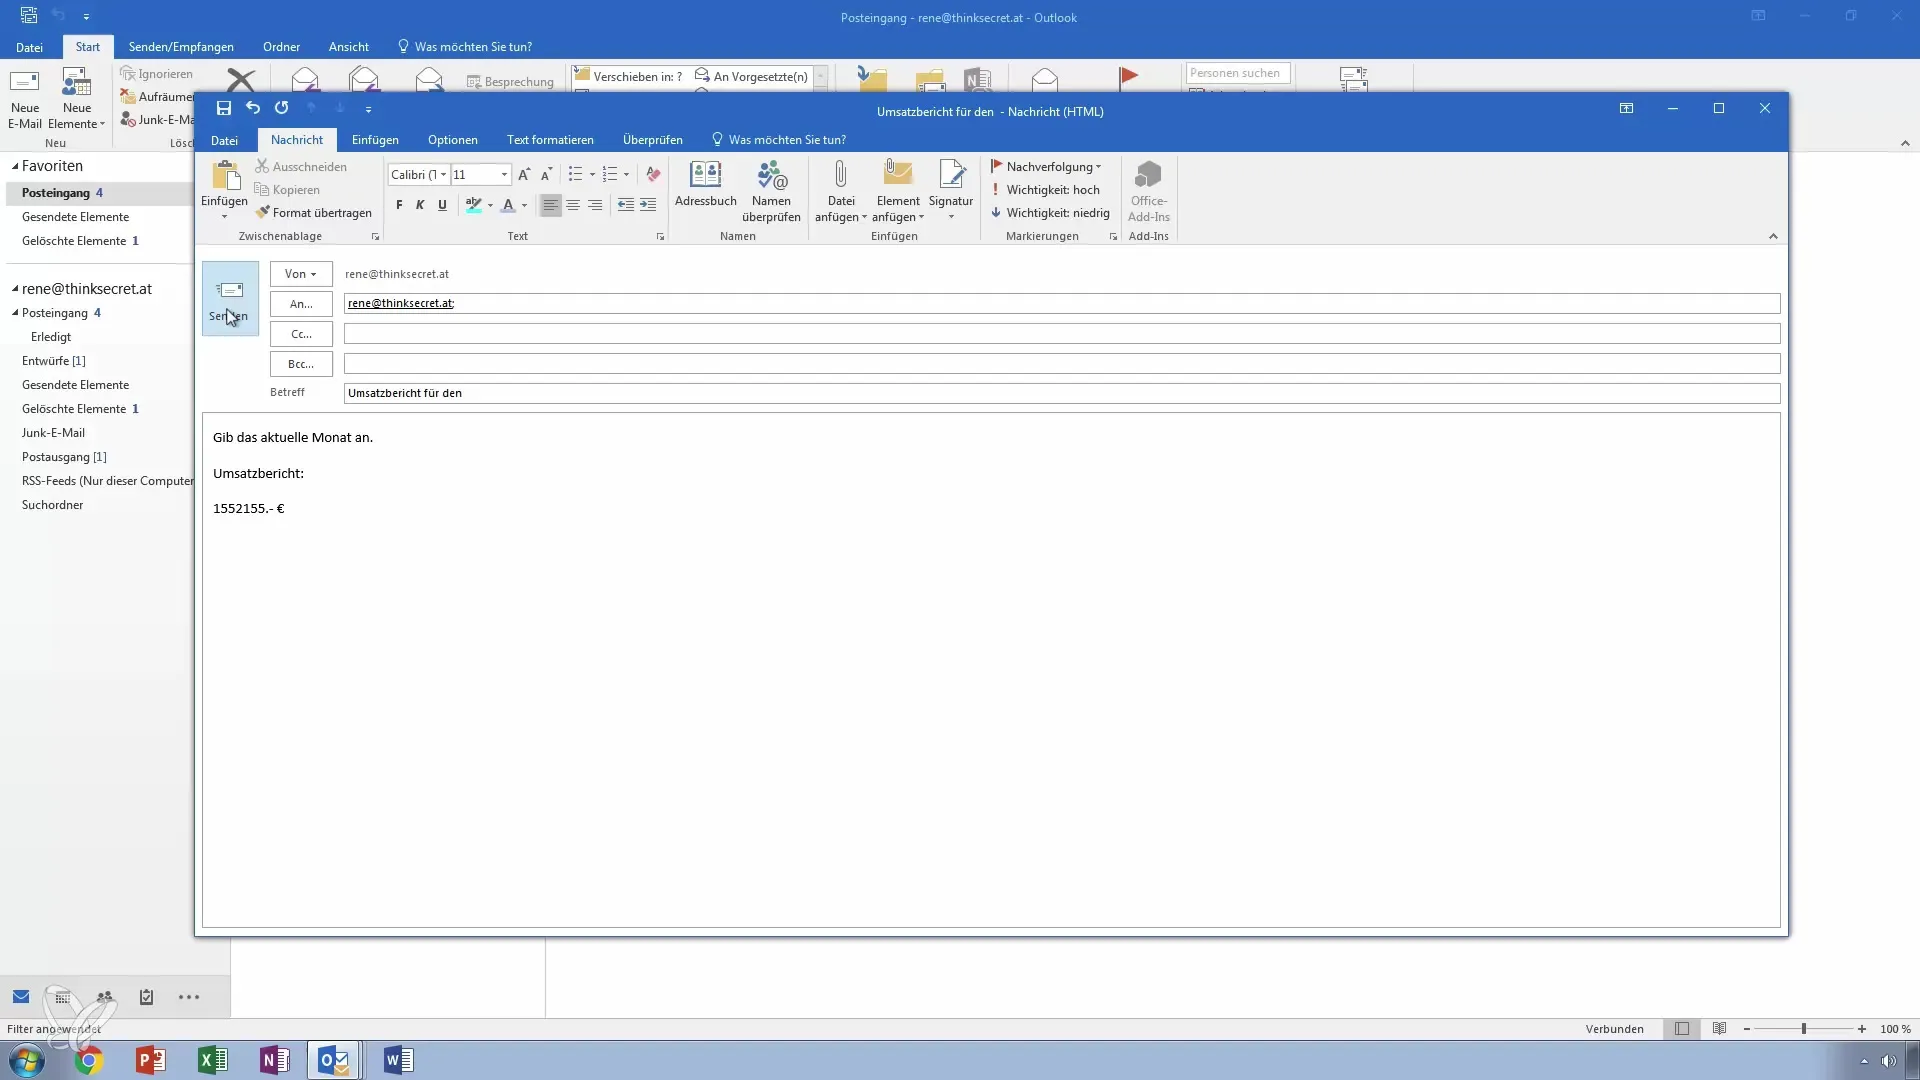Image resolution: width=1920 pixels, height=1080 pixels.
Task: Attach a file with Datei anfügen
Action: 840,190
